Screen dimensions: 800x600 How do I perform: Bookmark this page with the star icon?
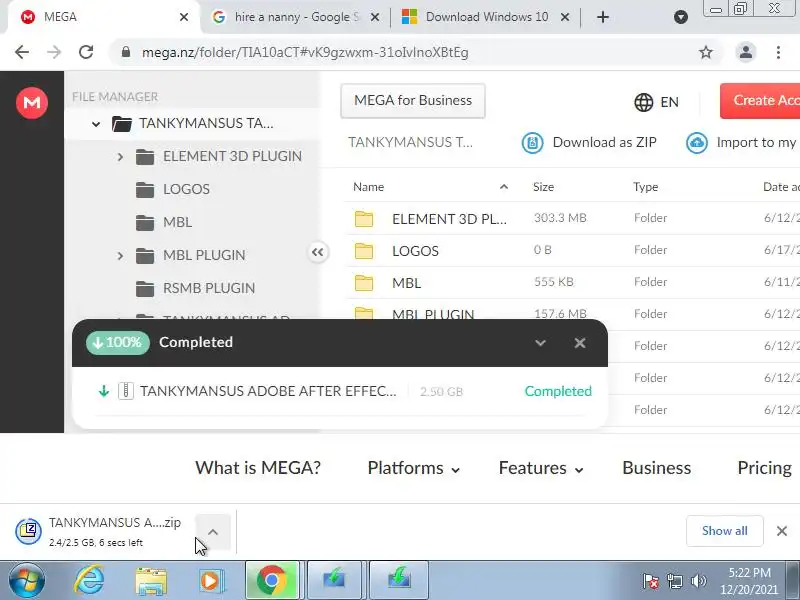click(706, 52)
